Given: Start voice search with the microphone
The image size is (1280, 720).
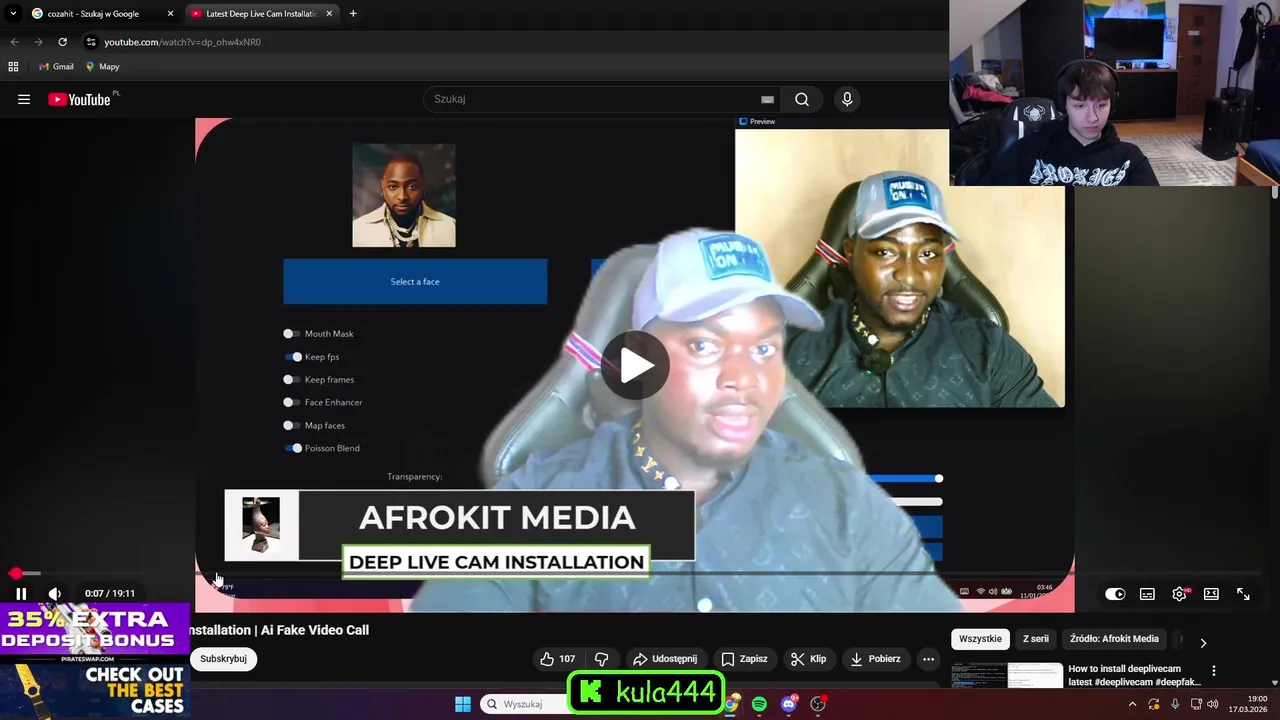Looking at the screenshot, I should click(x=847, y=99).
